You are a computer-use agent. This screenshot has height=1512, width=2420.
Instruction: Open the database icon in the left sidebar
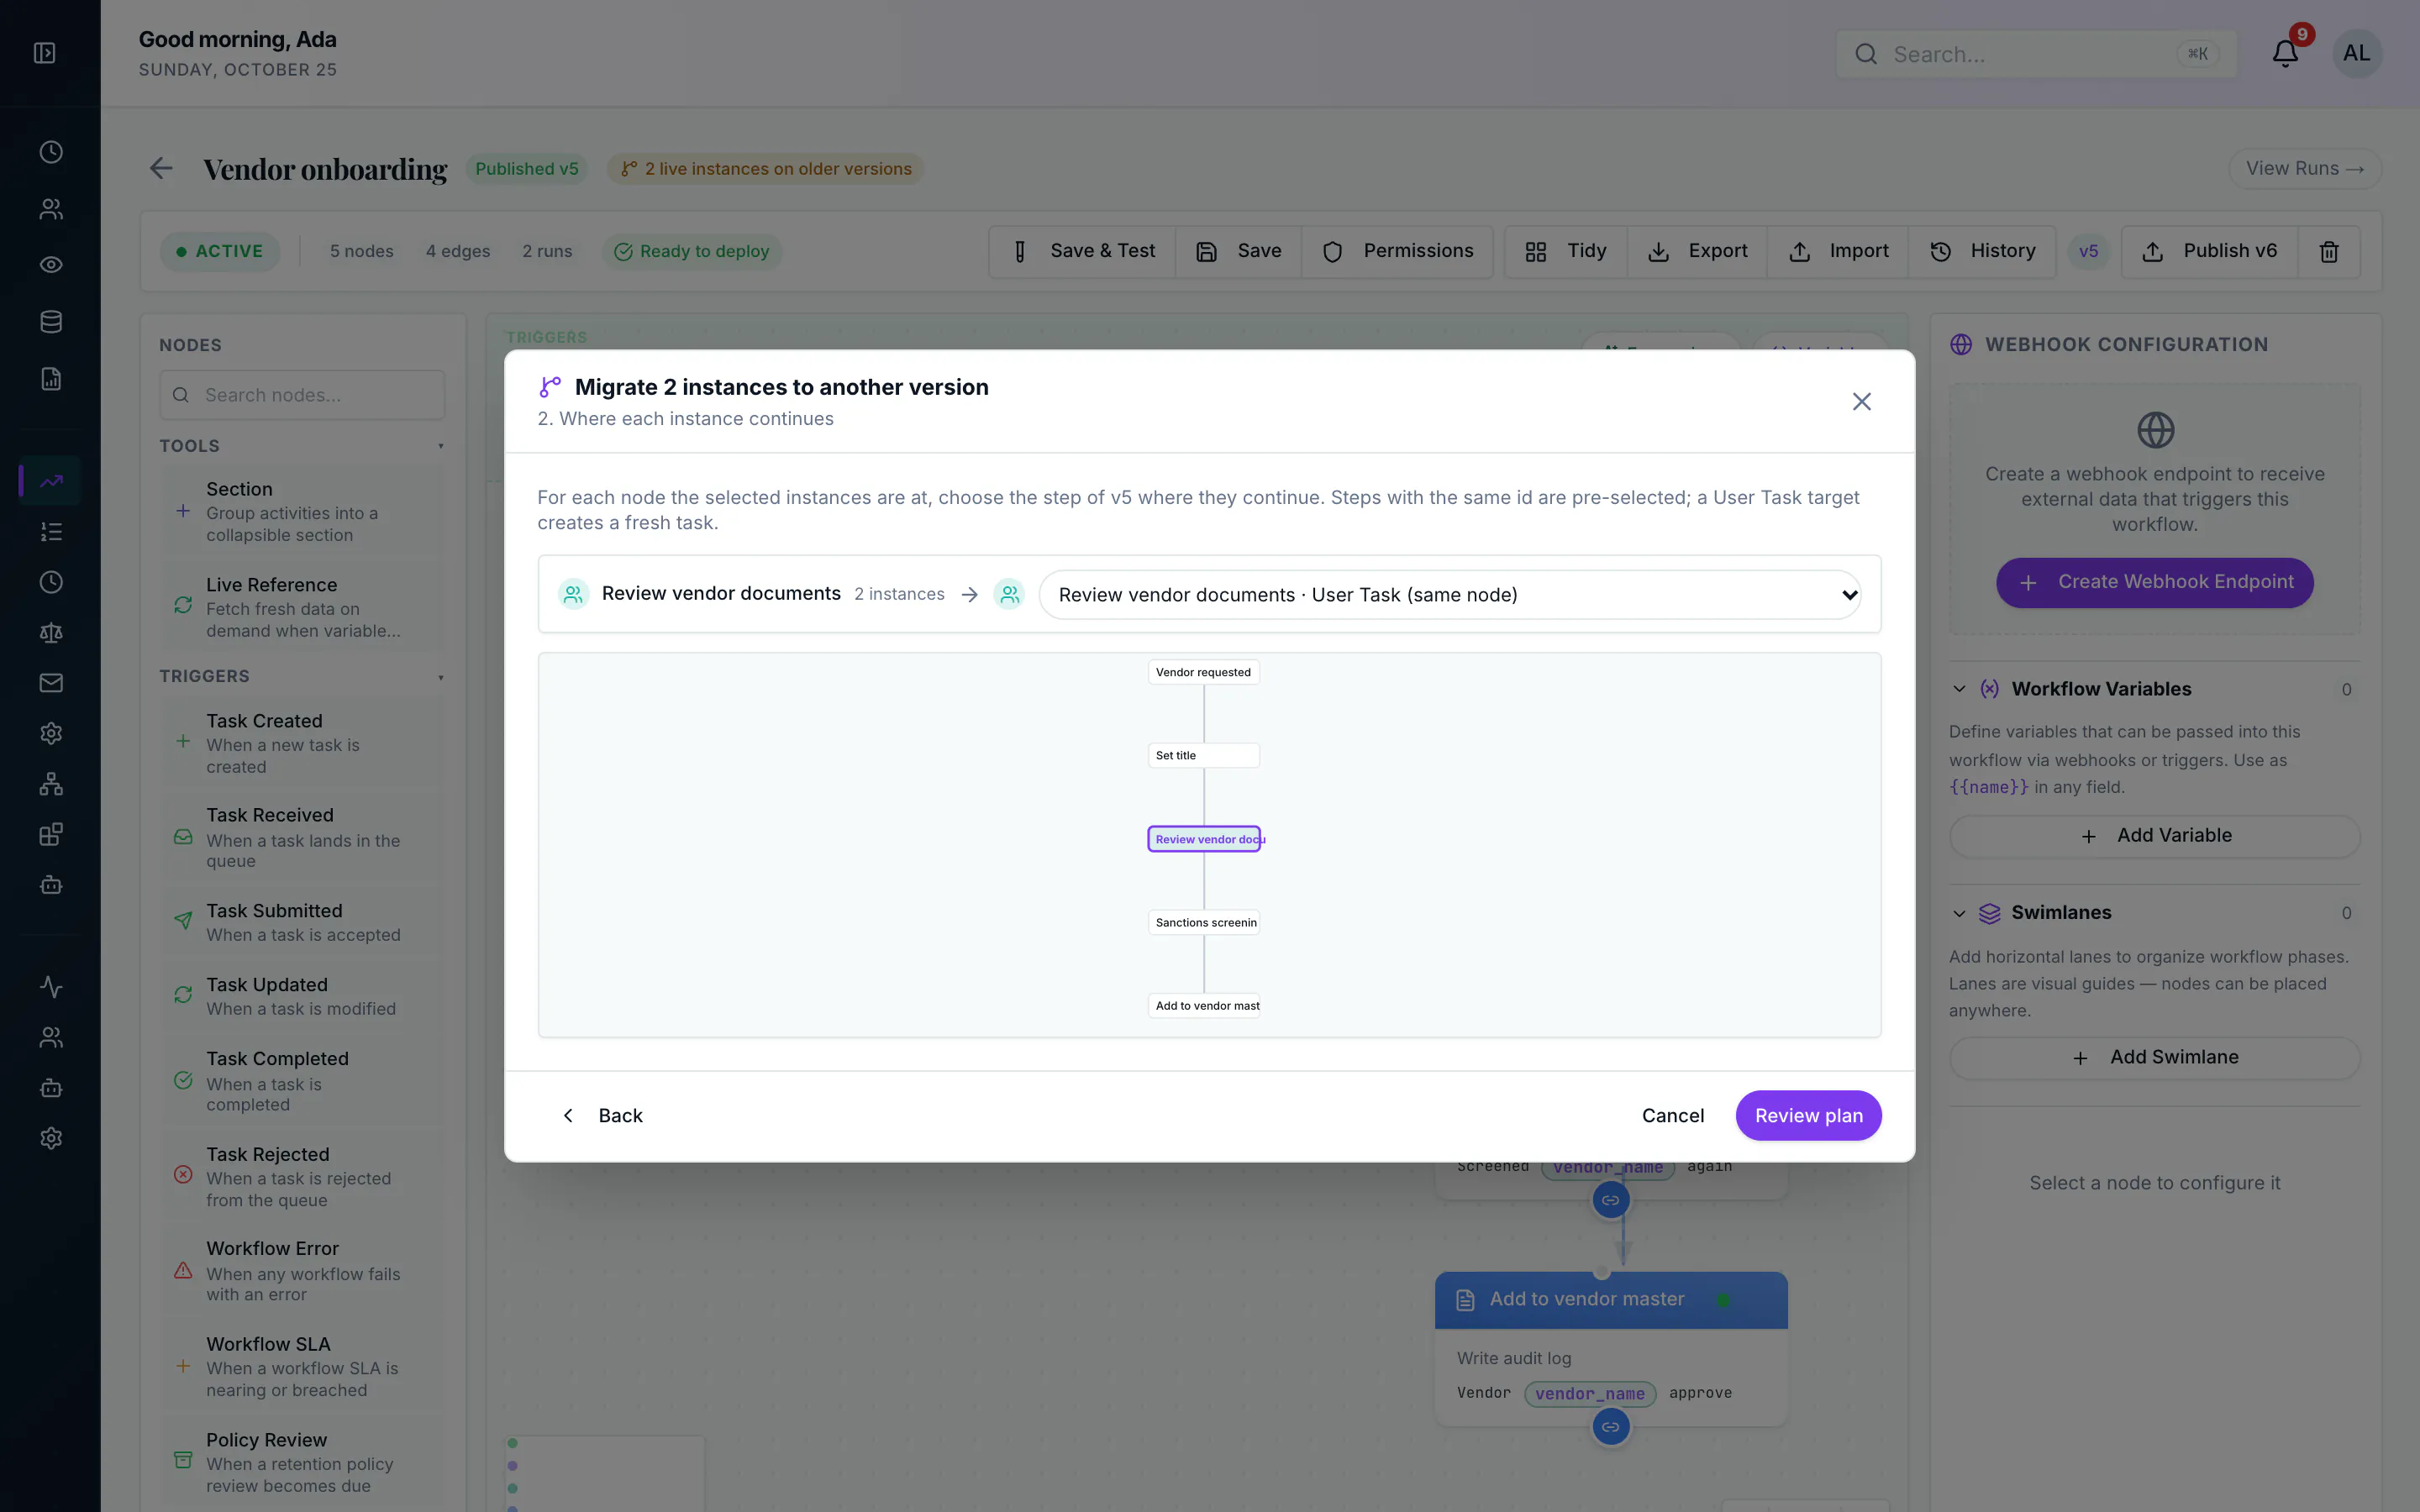click(x=51, y=322)
